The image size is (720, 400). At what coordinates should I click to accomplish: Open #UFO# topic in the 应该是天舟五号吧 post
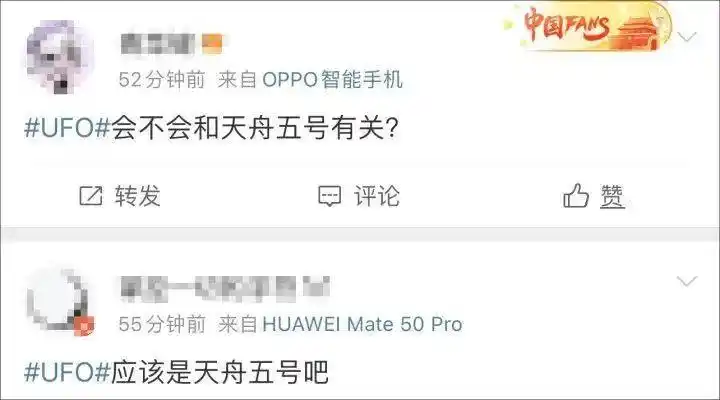(x=67, y=372)
